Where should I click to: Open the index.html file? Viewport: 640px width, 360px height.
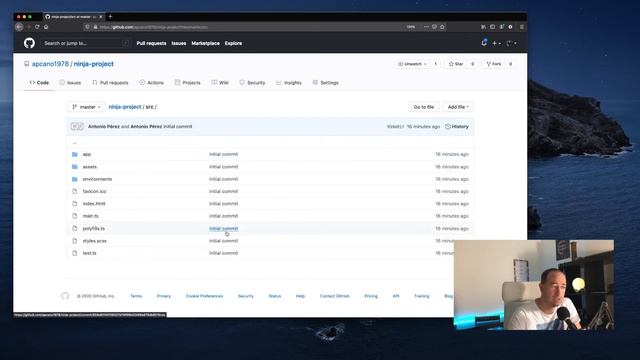point(94,204)
